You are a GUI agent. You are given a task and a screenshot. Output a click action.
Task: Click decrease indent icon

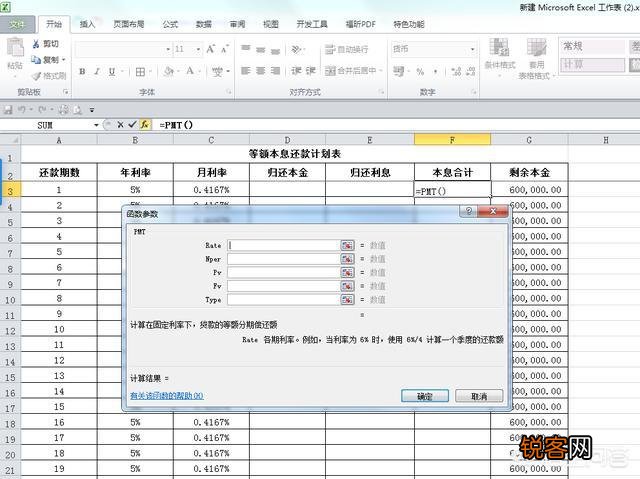tap(296, 71)
